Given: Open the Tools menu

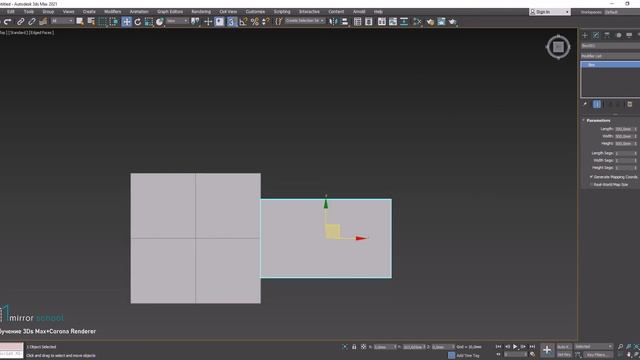Looking at the screenshot, I should click(29, 12).
